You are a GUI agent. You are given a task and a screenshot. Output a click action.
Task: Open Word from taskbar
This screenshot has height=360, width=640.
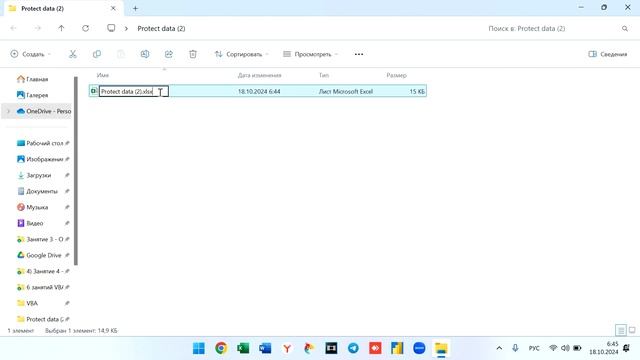(265, 348)
